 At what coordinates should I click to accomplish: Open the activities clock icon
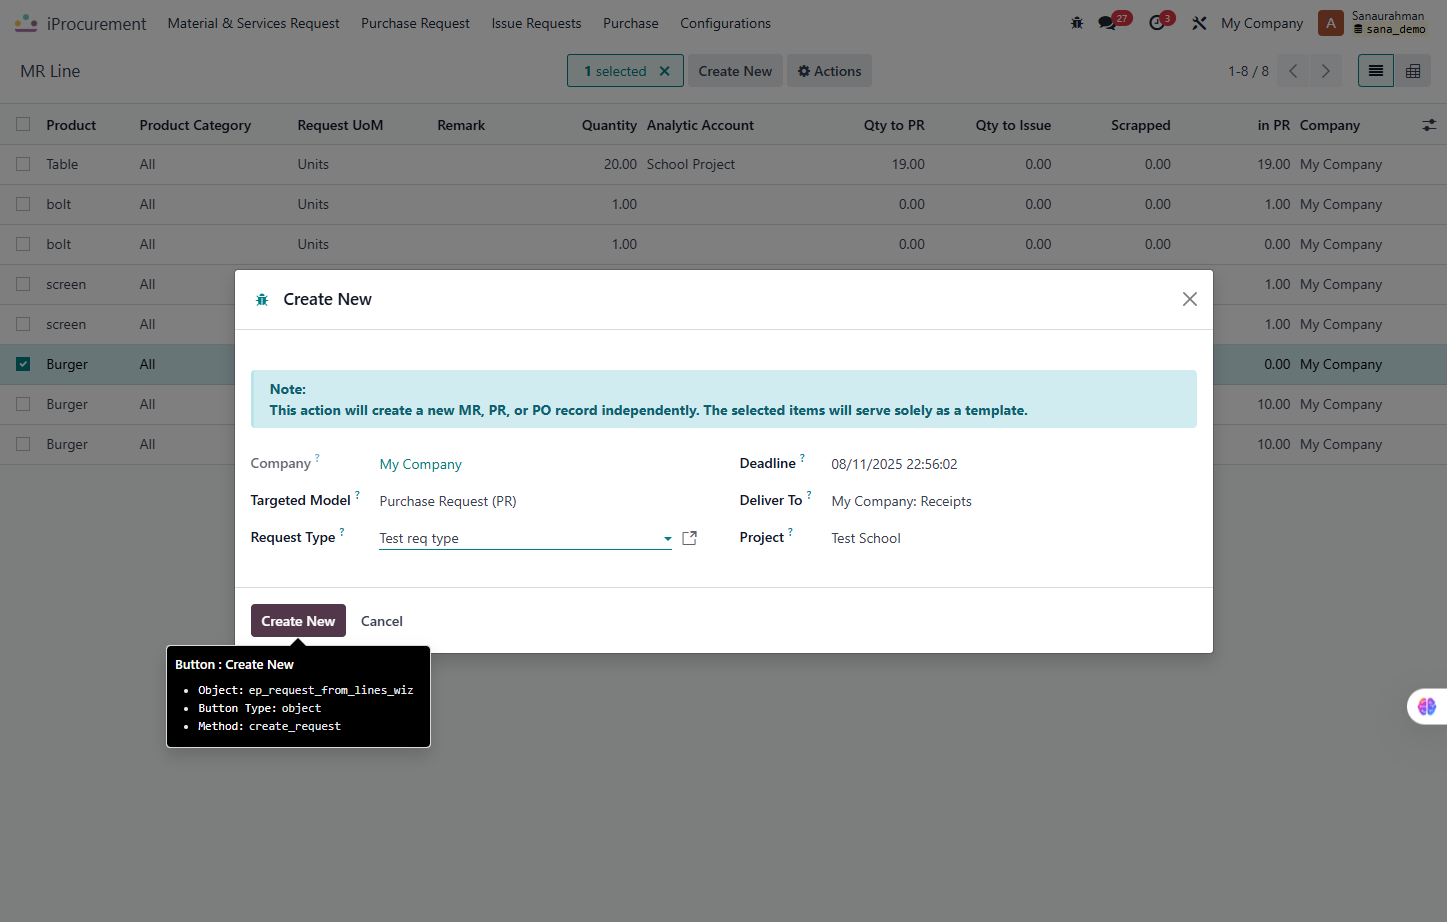1157,23
